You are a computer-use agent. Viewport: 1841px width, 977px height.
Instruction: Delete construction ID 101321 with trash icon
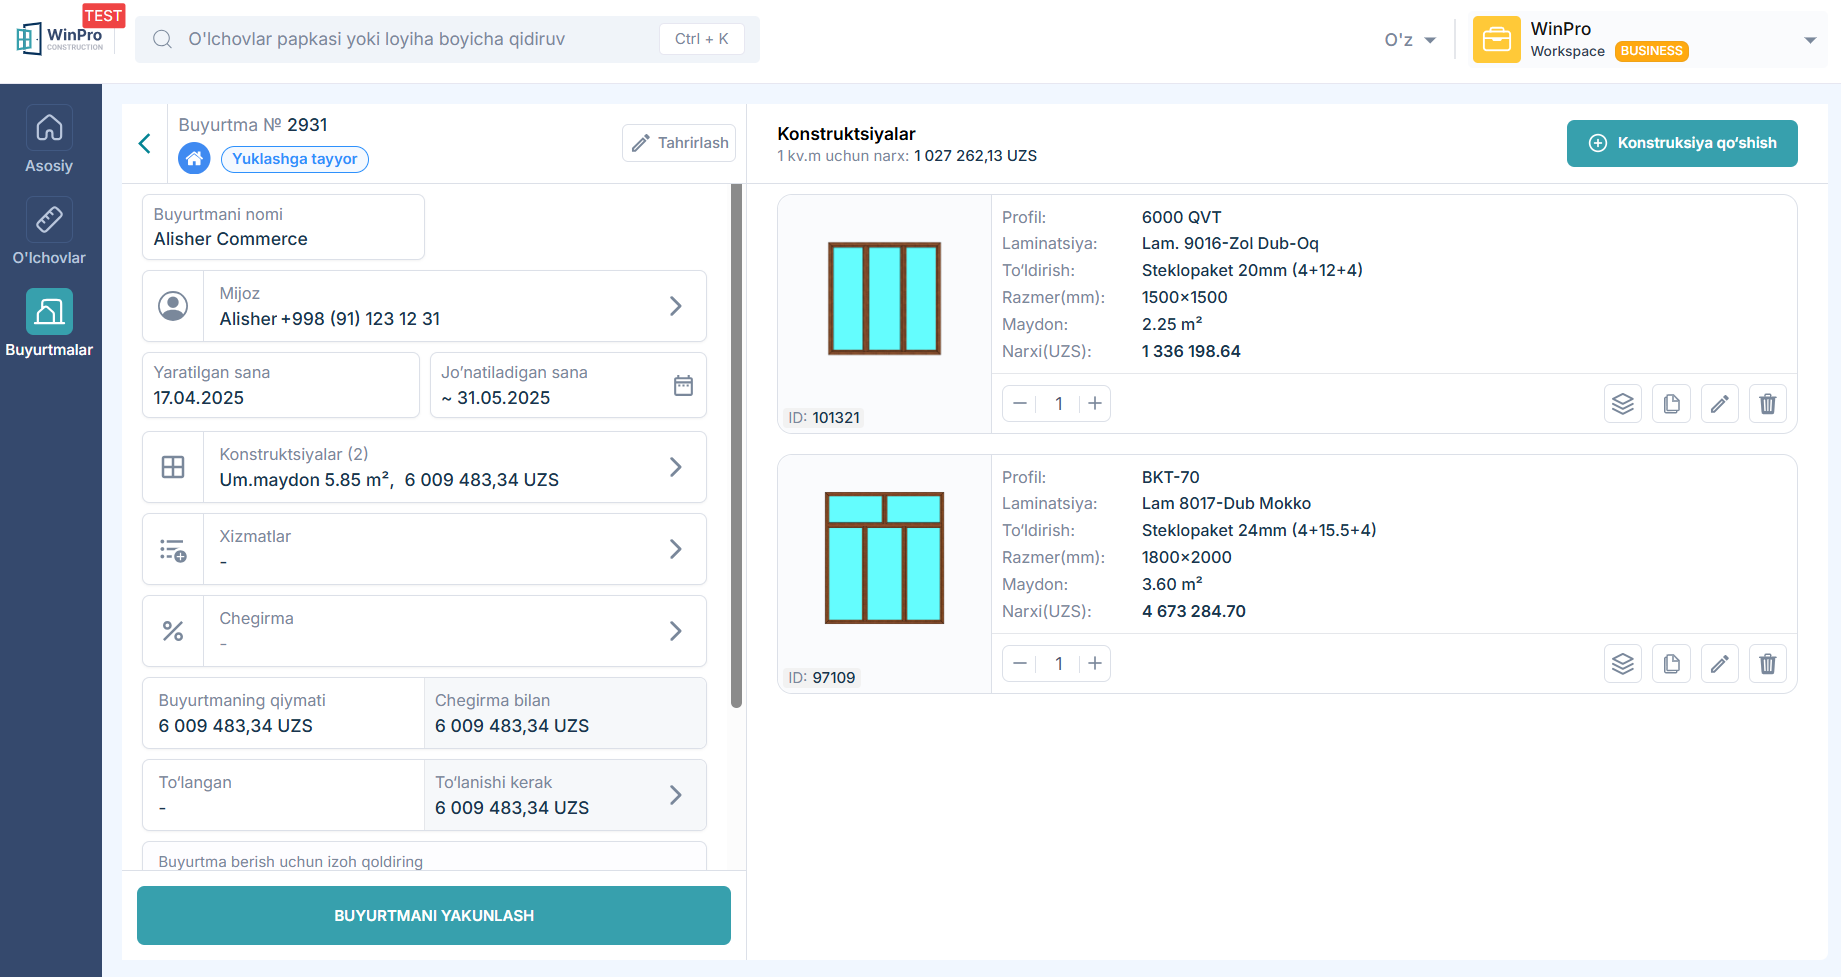1767,404
